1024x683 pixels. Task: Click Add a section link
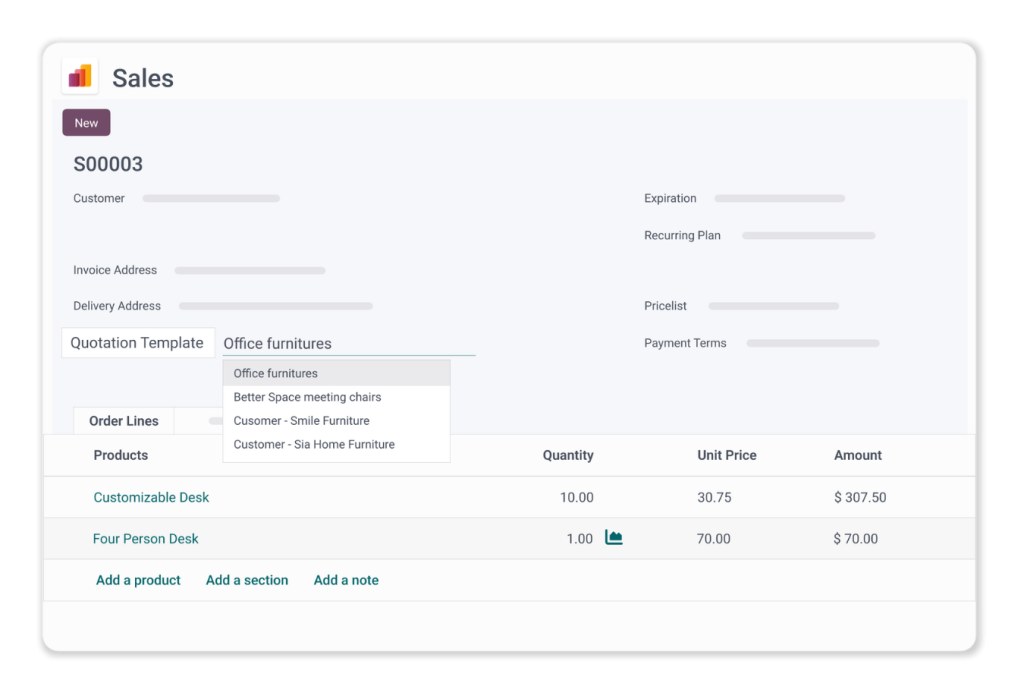[x=247, y=580]
